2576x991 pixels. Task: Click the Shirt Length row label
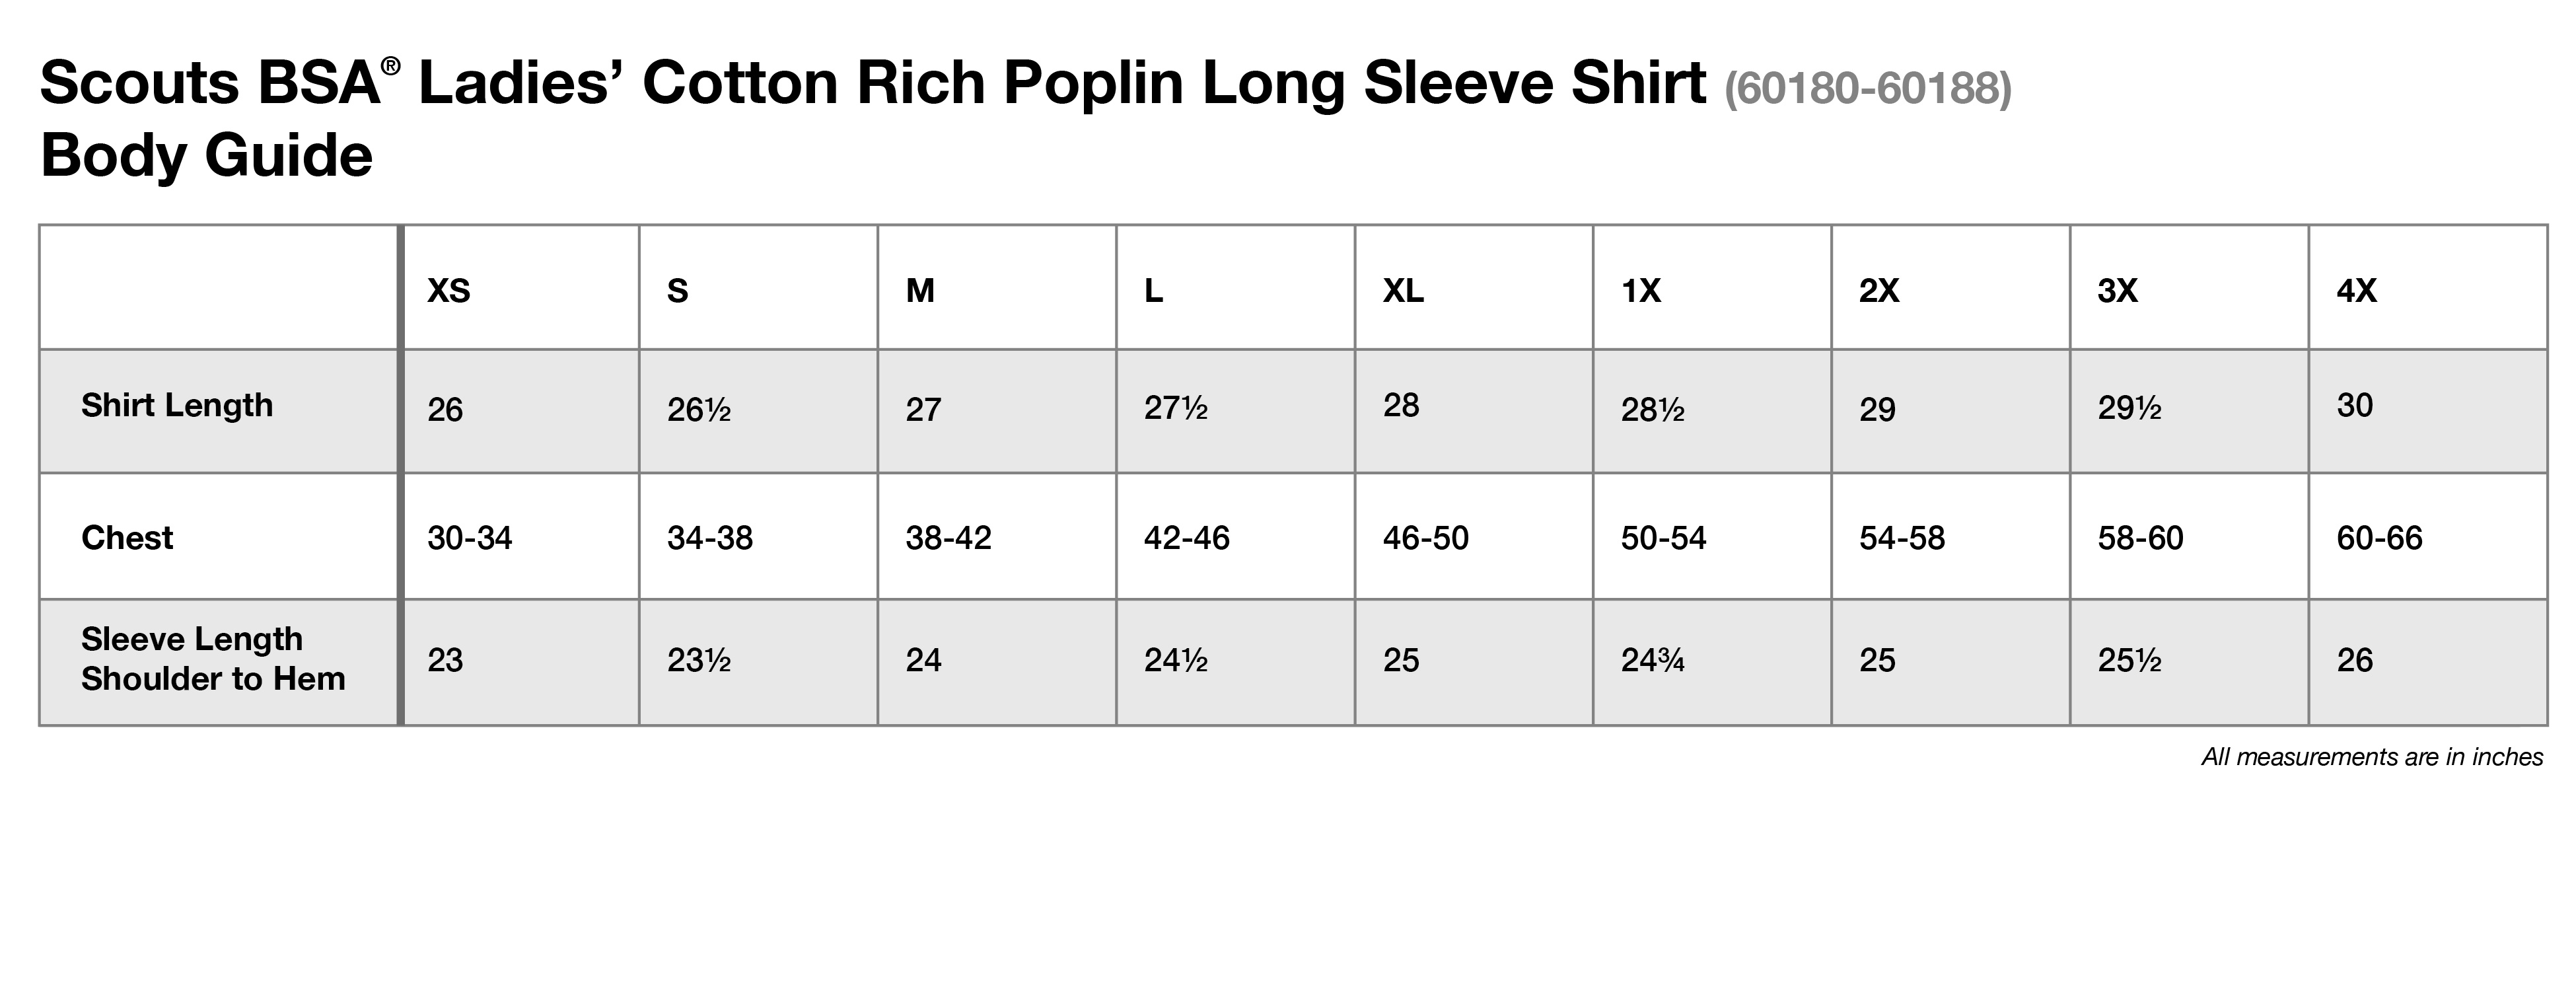[177, 405]
